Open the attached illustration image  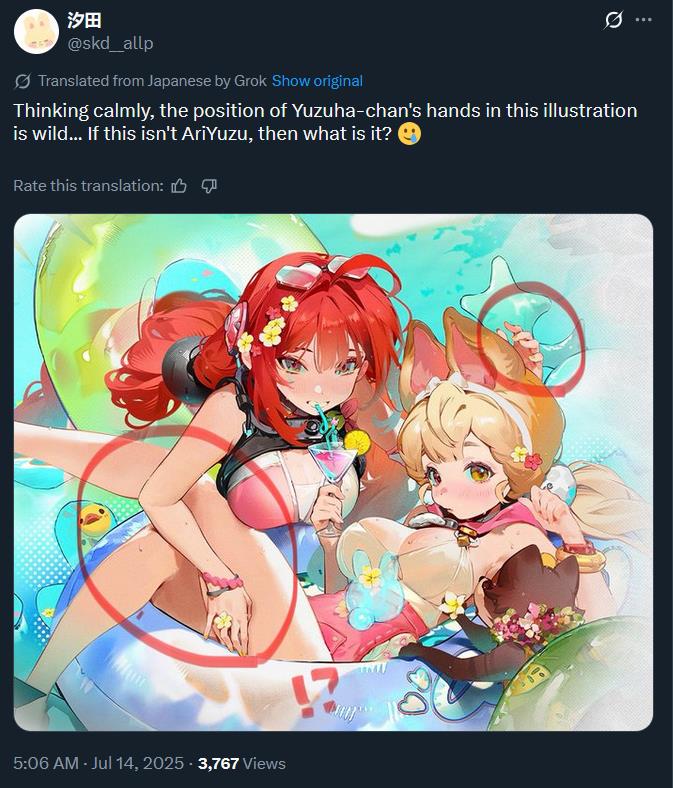tap(333, 472)
